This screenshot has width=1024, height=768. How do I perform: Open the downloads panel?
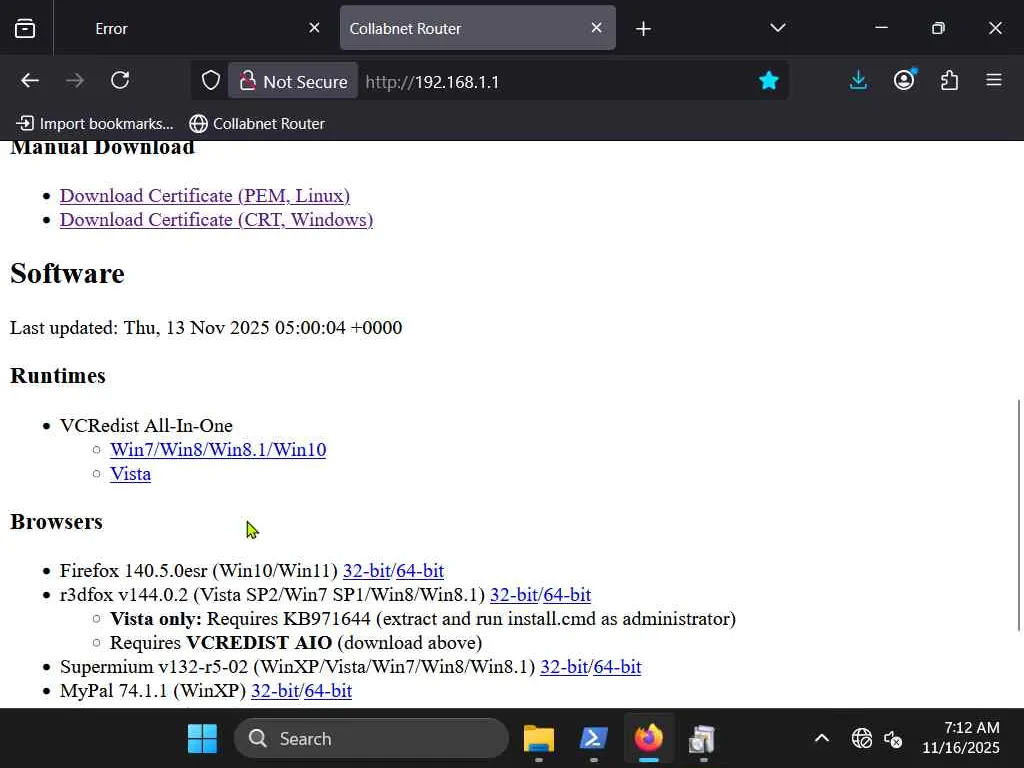pos(858,80)
